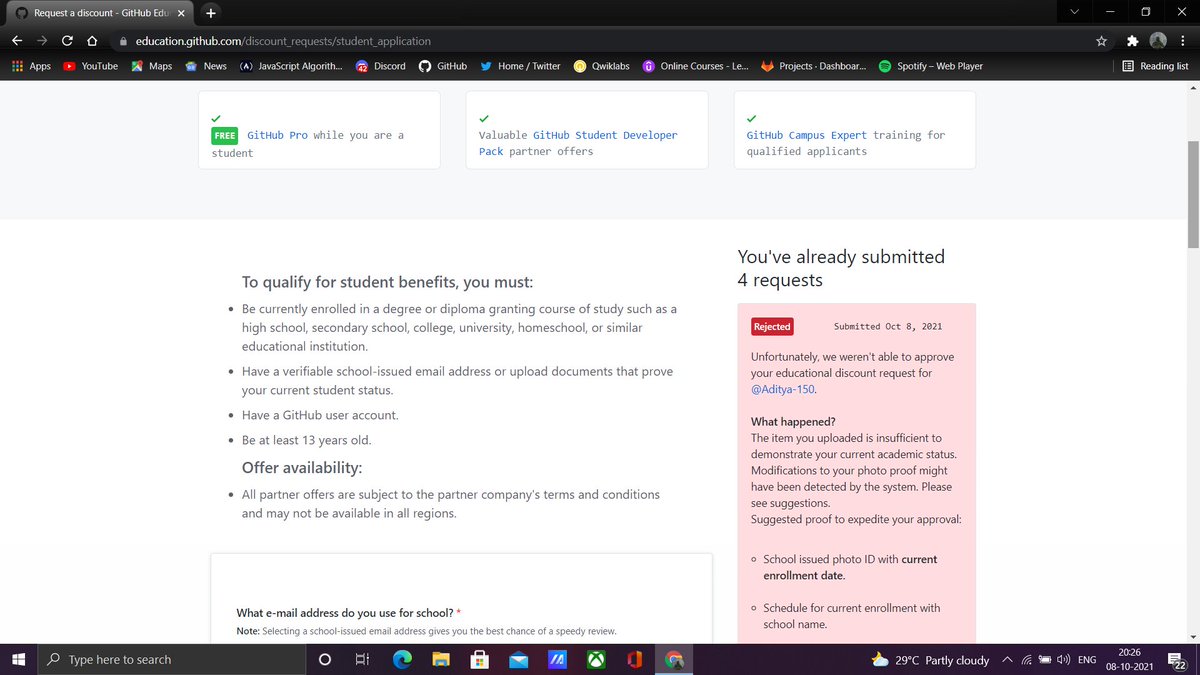Open Office app from the taskbar
The width and height of the screenshot is (1200, 675).
point(634,659)
